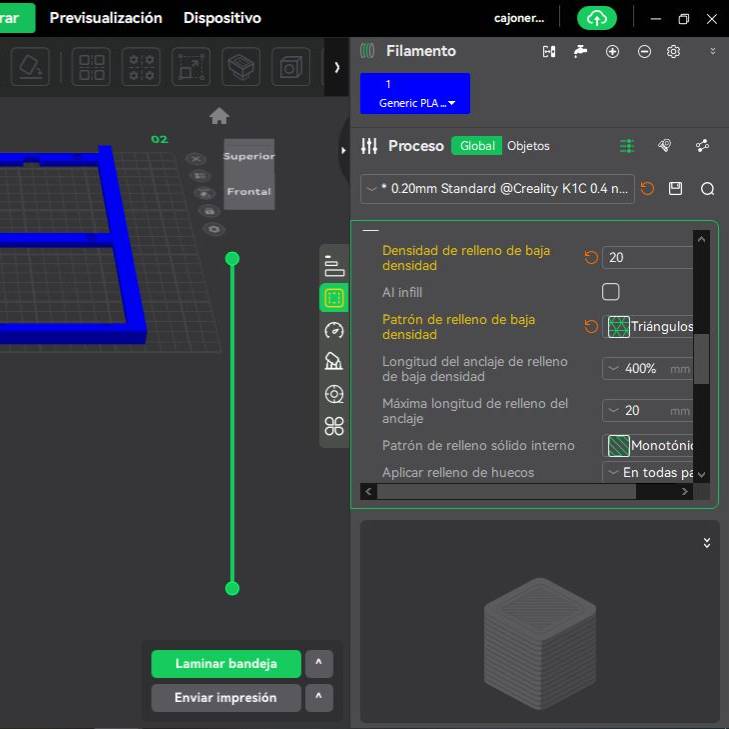This screenshot has width=729, height=729.
Task: Open the Speed settings tab icon
Action: point(334,330)
